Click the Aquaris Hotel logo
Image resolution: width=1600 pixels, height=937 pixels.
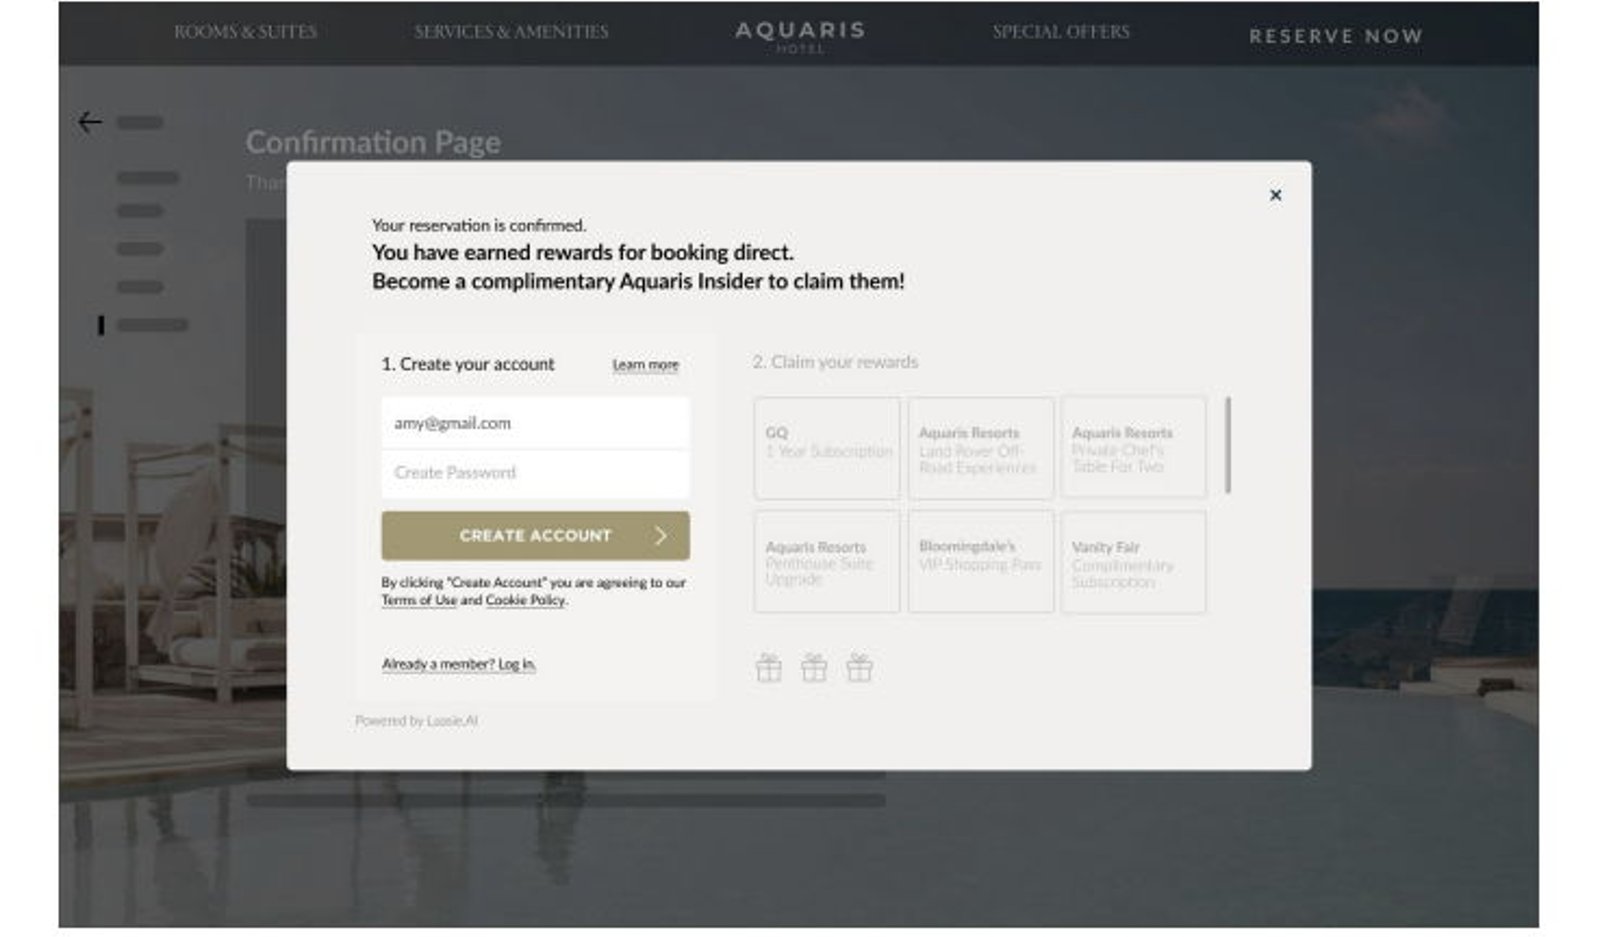[x=800, y=36]
